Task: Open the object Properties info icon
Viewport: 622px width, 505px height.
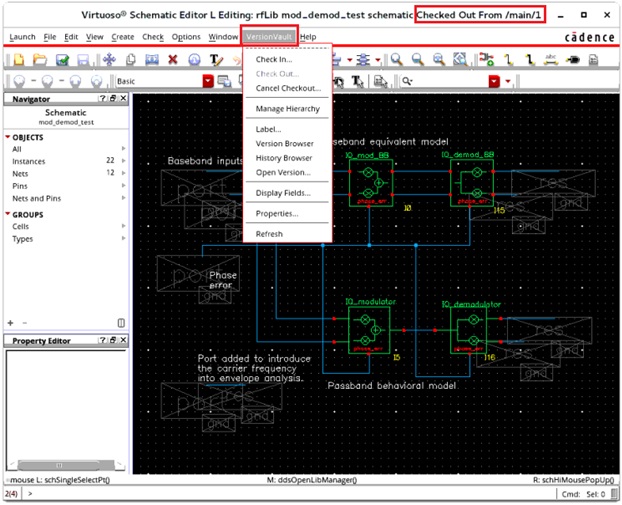Action: tap(194, 60)
